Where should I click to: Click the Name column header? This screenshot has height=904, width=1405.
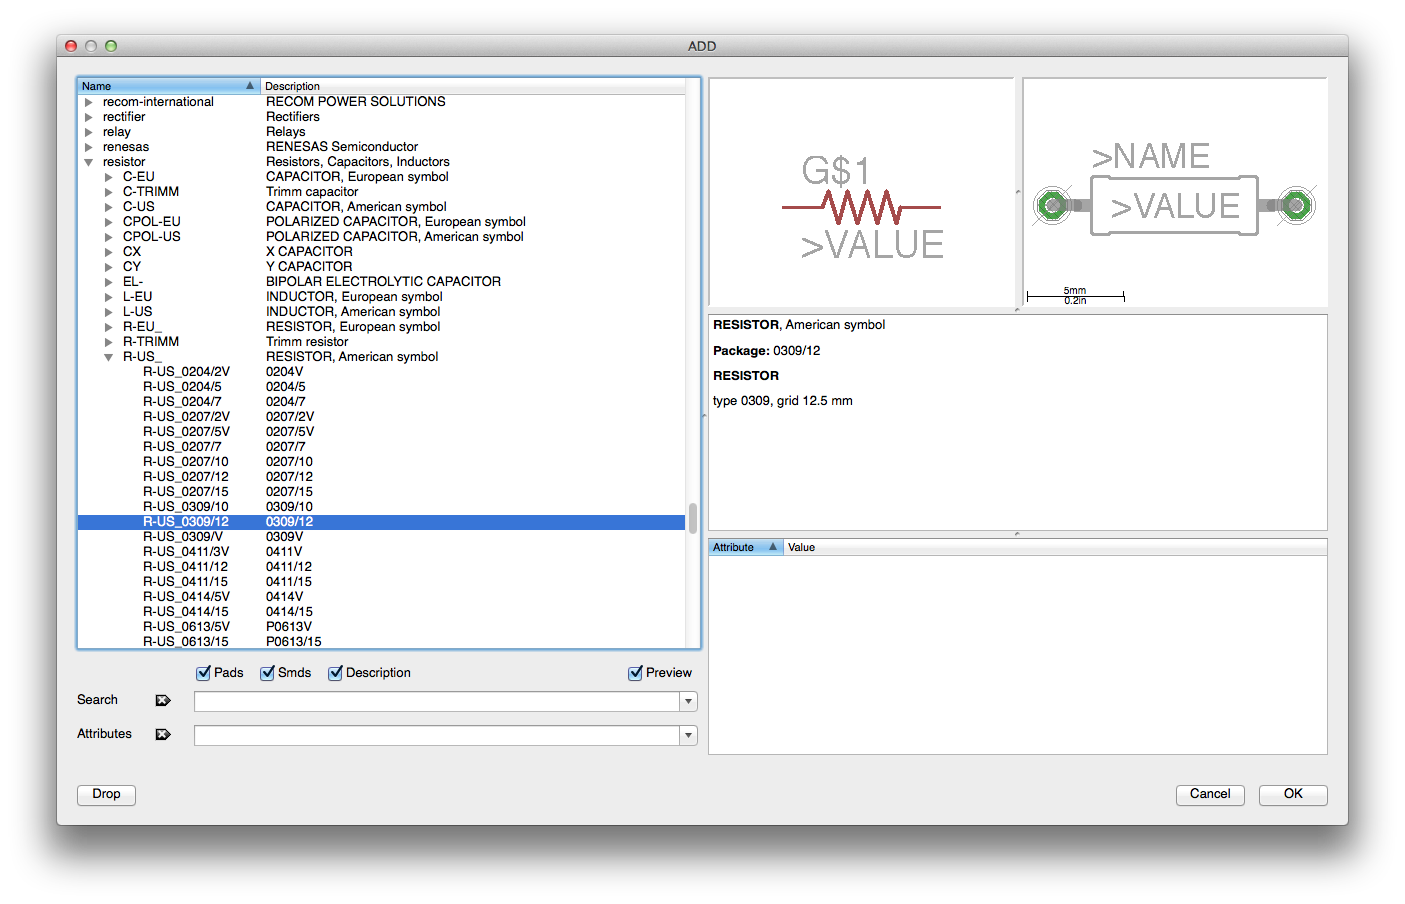click(169, 86)
